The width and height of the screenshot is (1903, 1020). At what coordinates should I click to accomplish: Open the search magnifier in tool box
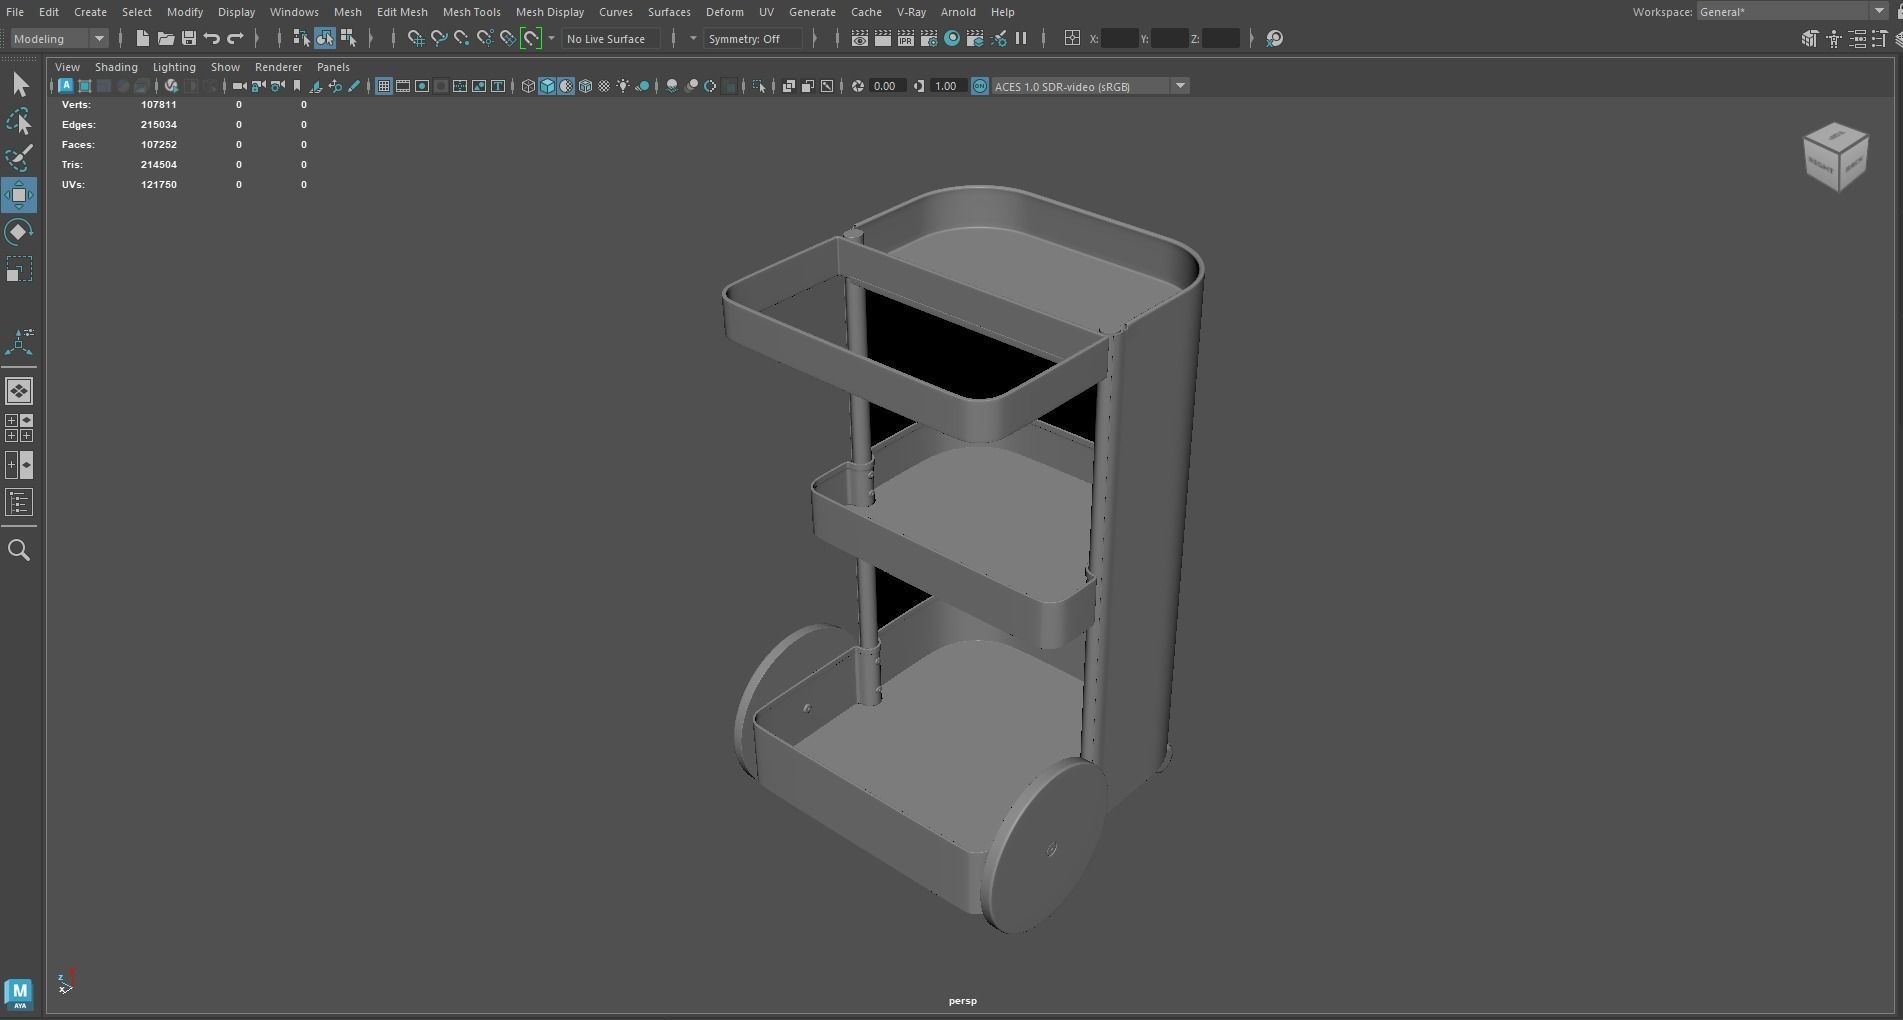click(x=19, y=550)
